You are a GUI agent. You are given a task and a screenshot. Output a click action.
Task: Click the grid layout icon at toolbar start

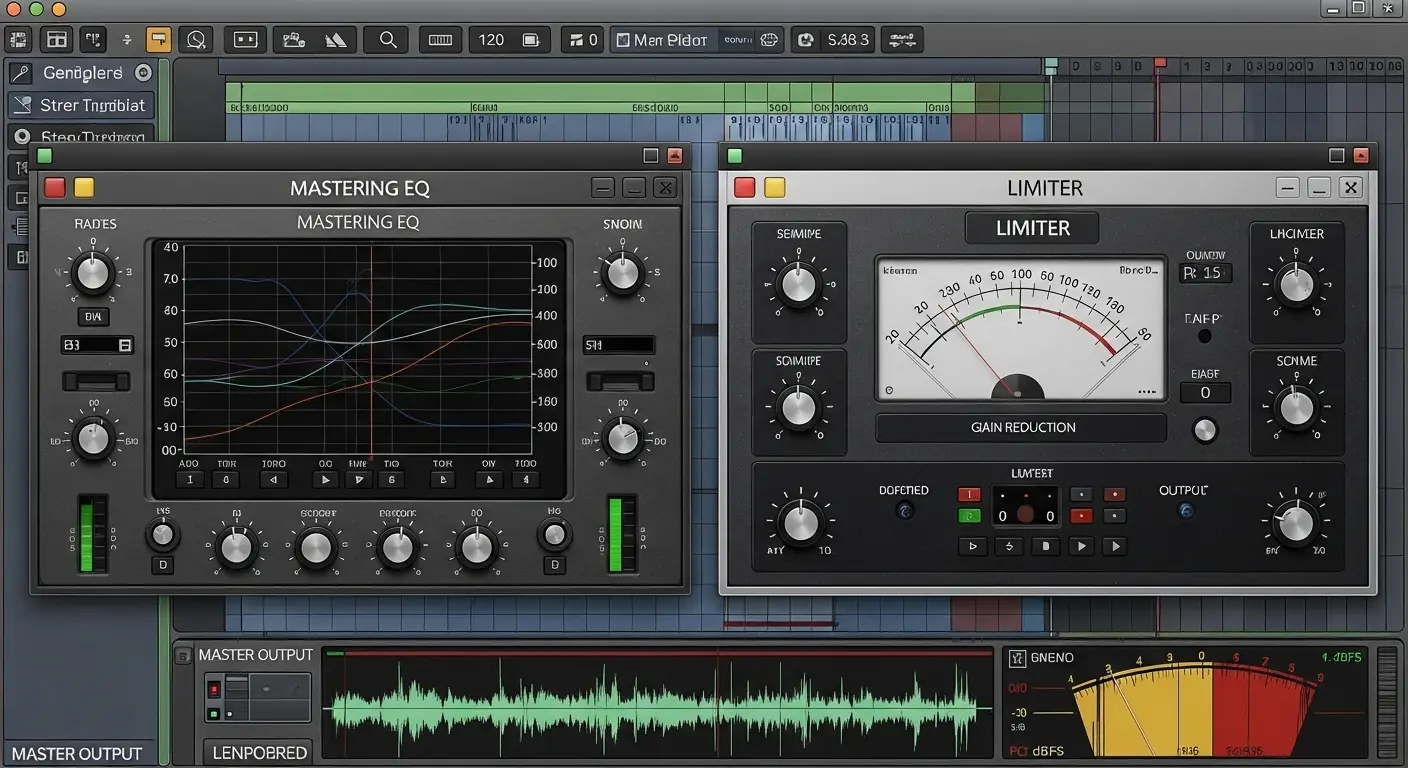pos(18,40)
